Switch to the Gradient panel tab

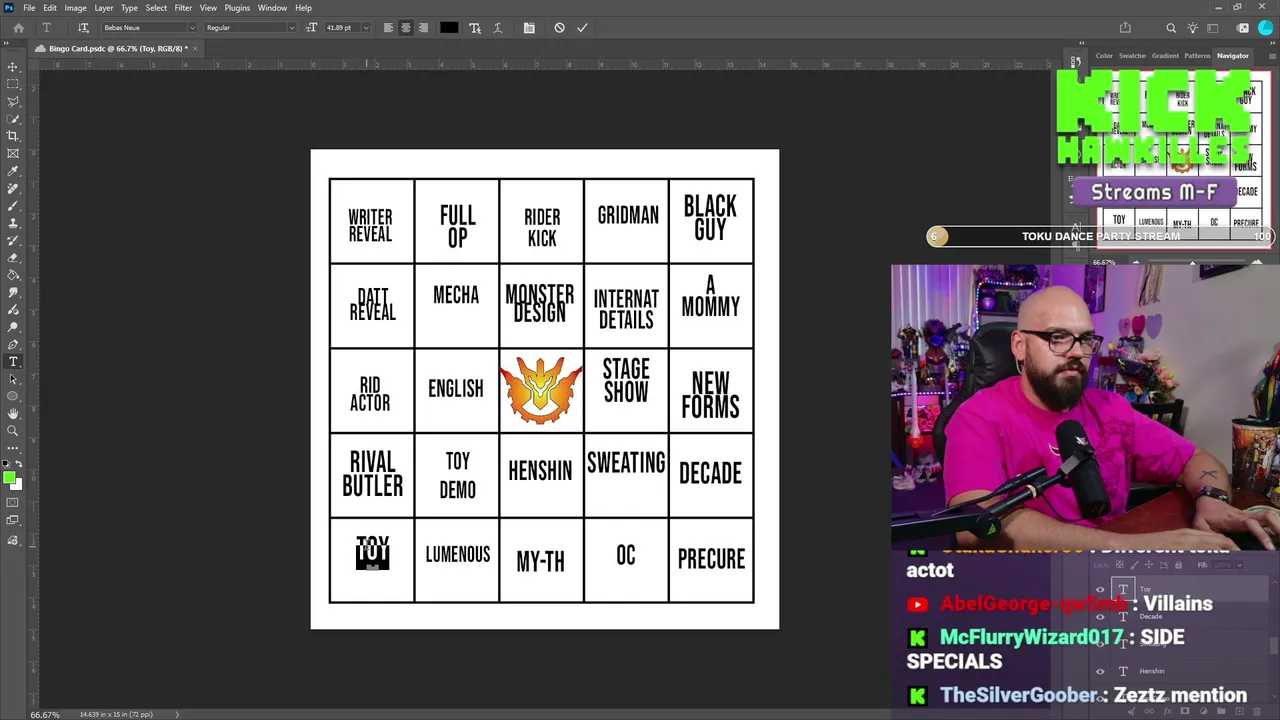1165,56
